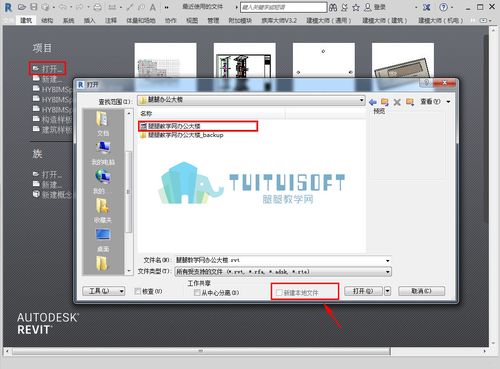
Task: Expand the quick access toolbar customize arrow
Action: coord(166,7)
